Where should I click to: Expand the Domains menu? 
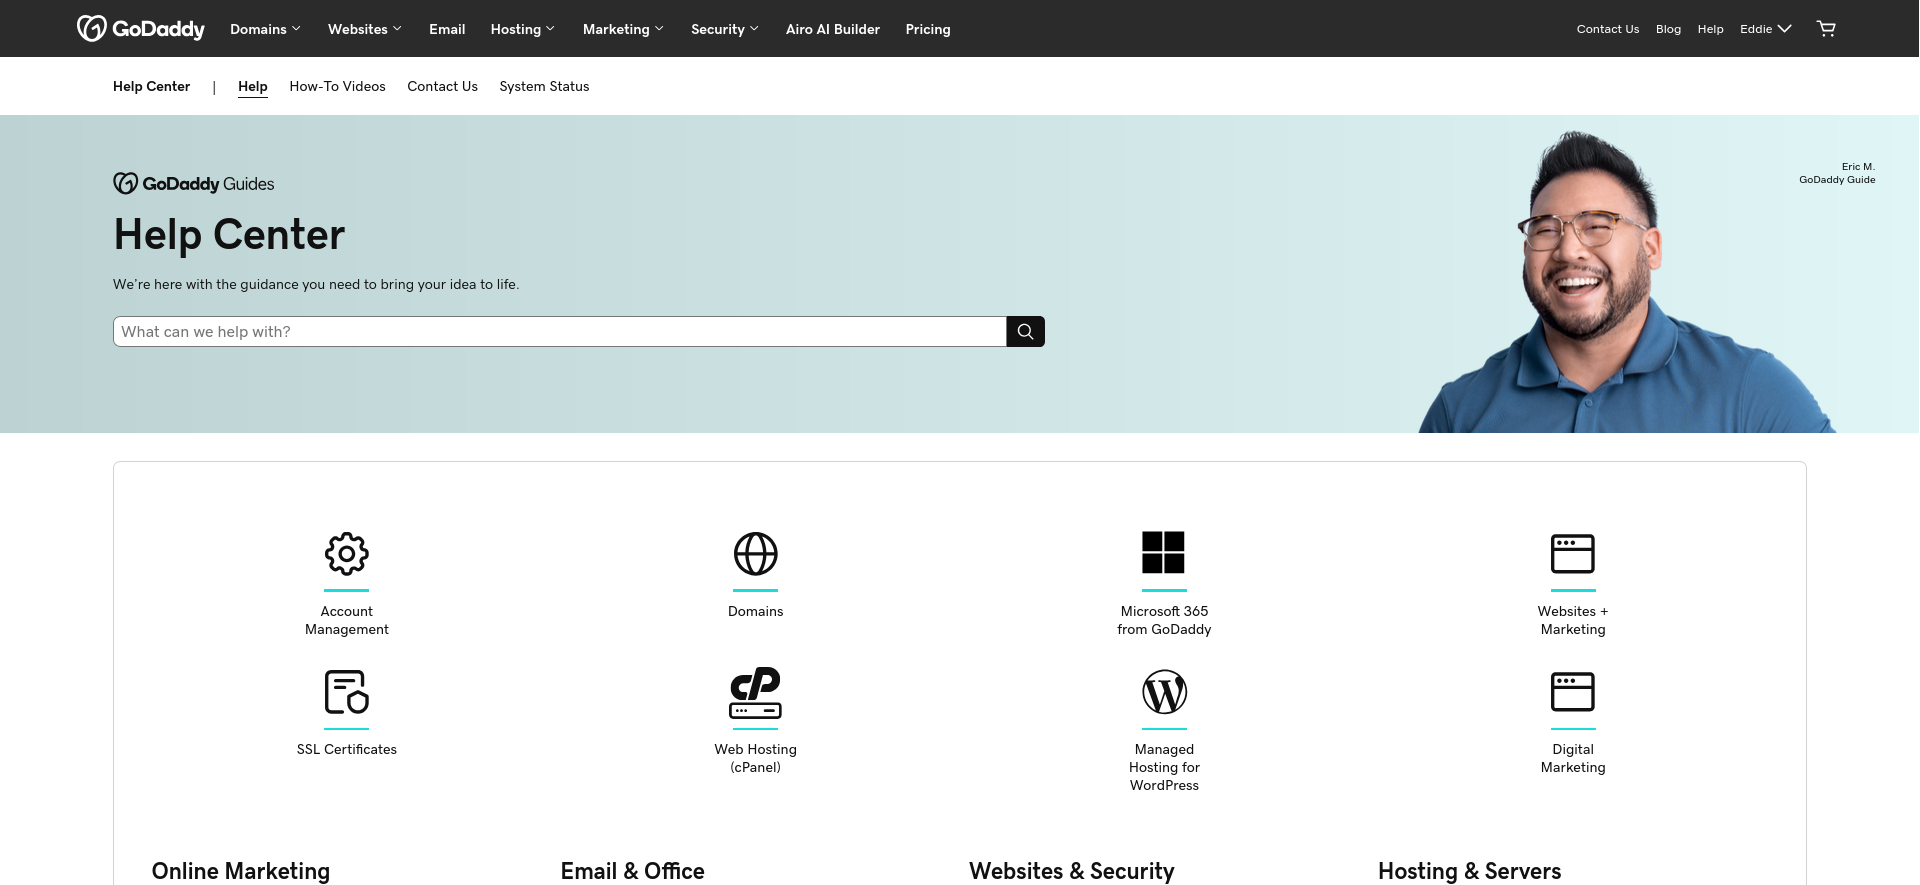coord(265,29)
